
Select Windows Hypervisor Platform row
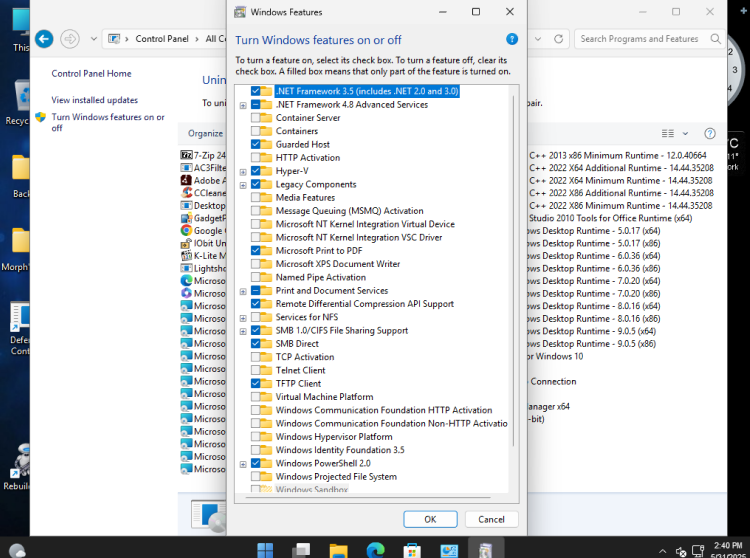(334, 437)
